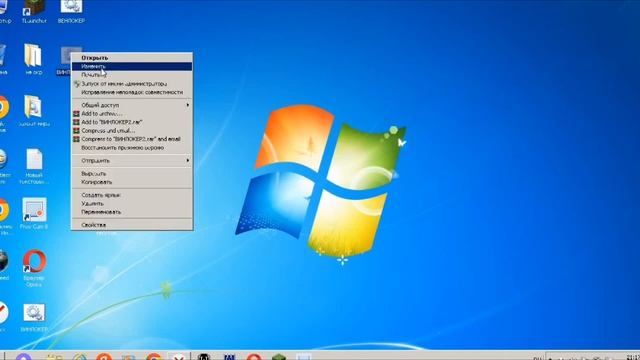Viewport: 640px width, 360px height.
Task: Click WinRAR icon of Add to "ВИНЛОКЕР2.rar"
Action: pyautogui.click(x=76, y=122)
